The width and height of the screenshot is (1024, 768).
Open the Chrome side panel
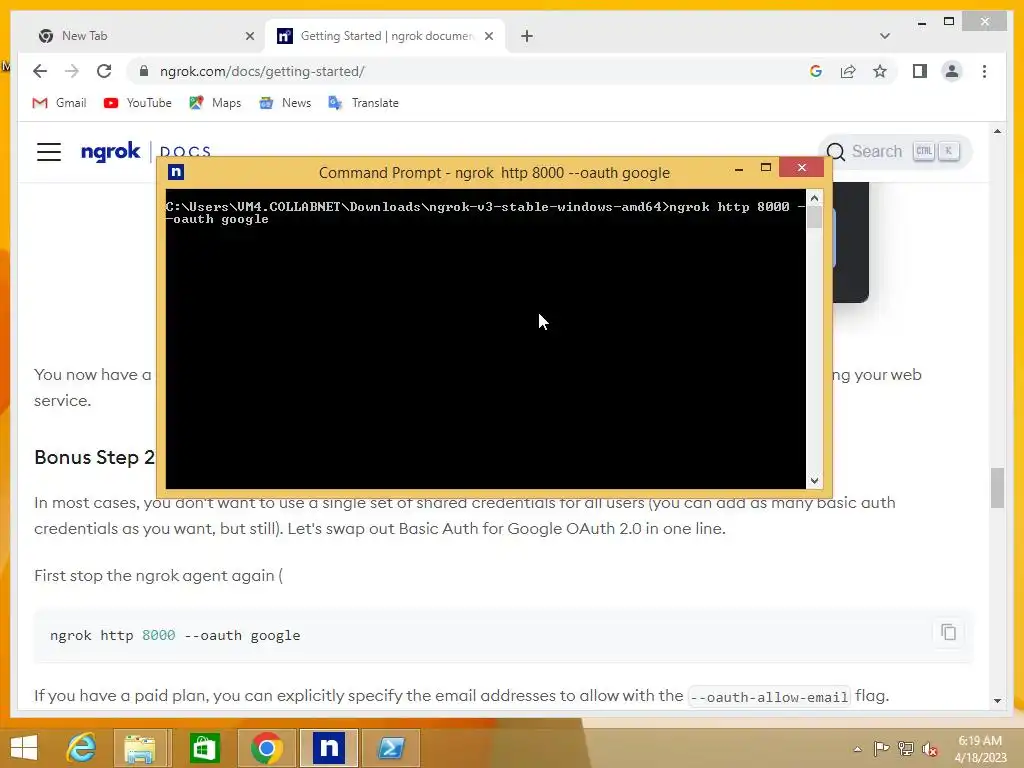pyautogui.click(x=920, y=71)
